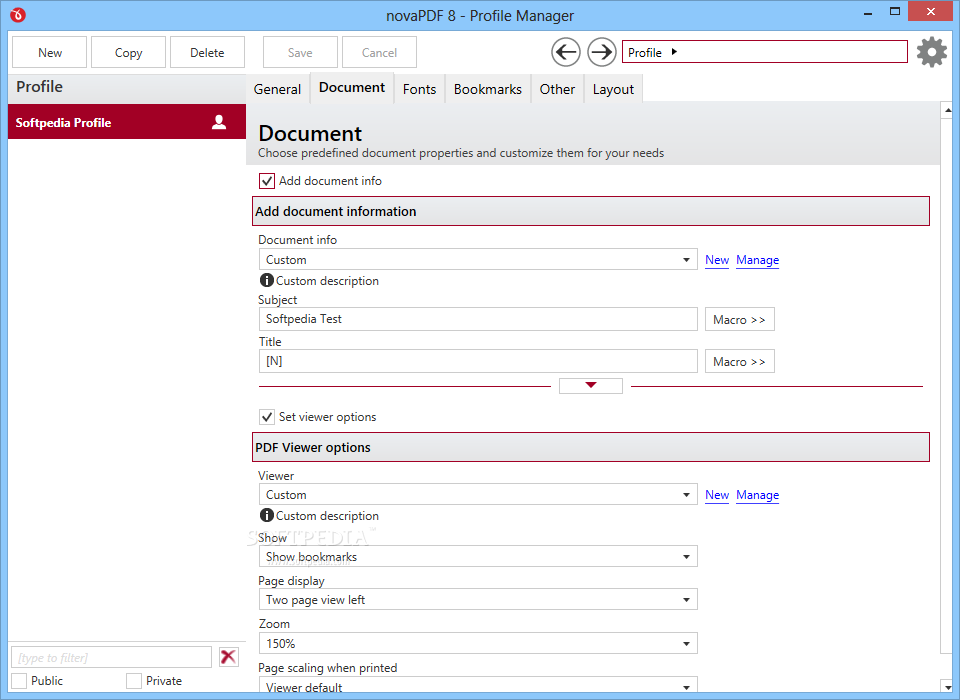Click New link beside Viewer

click(x=717, y=495)
